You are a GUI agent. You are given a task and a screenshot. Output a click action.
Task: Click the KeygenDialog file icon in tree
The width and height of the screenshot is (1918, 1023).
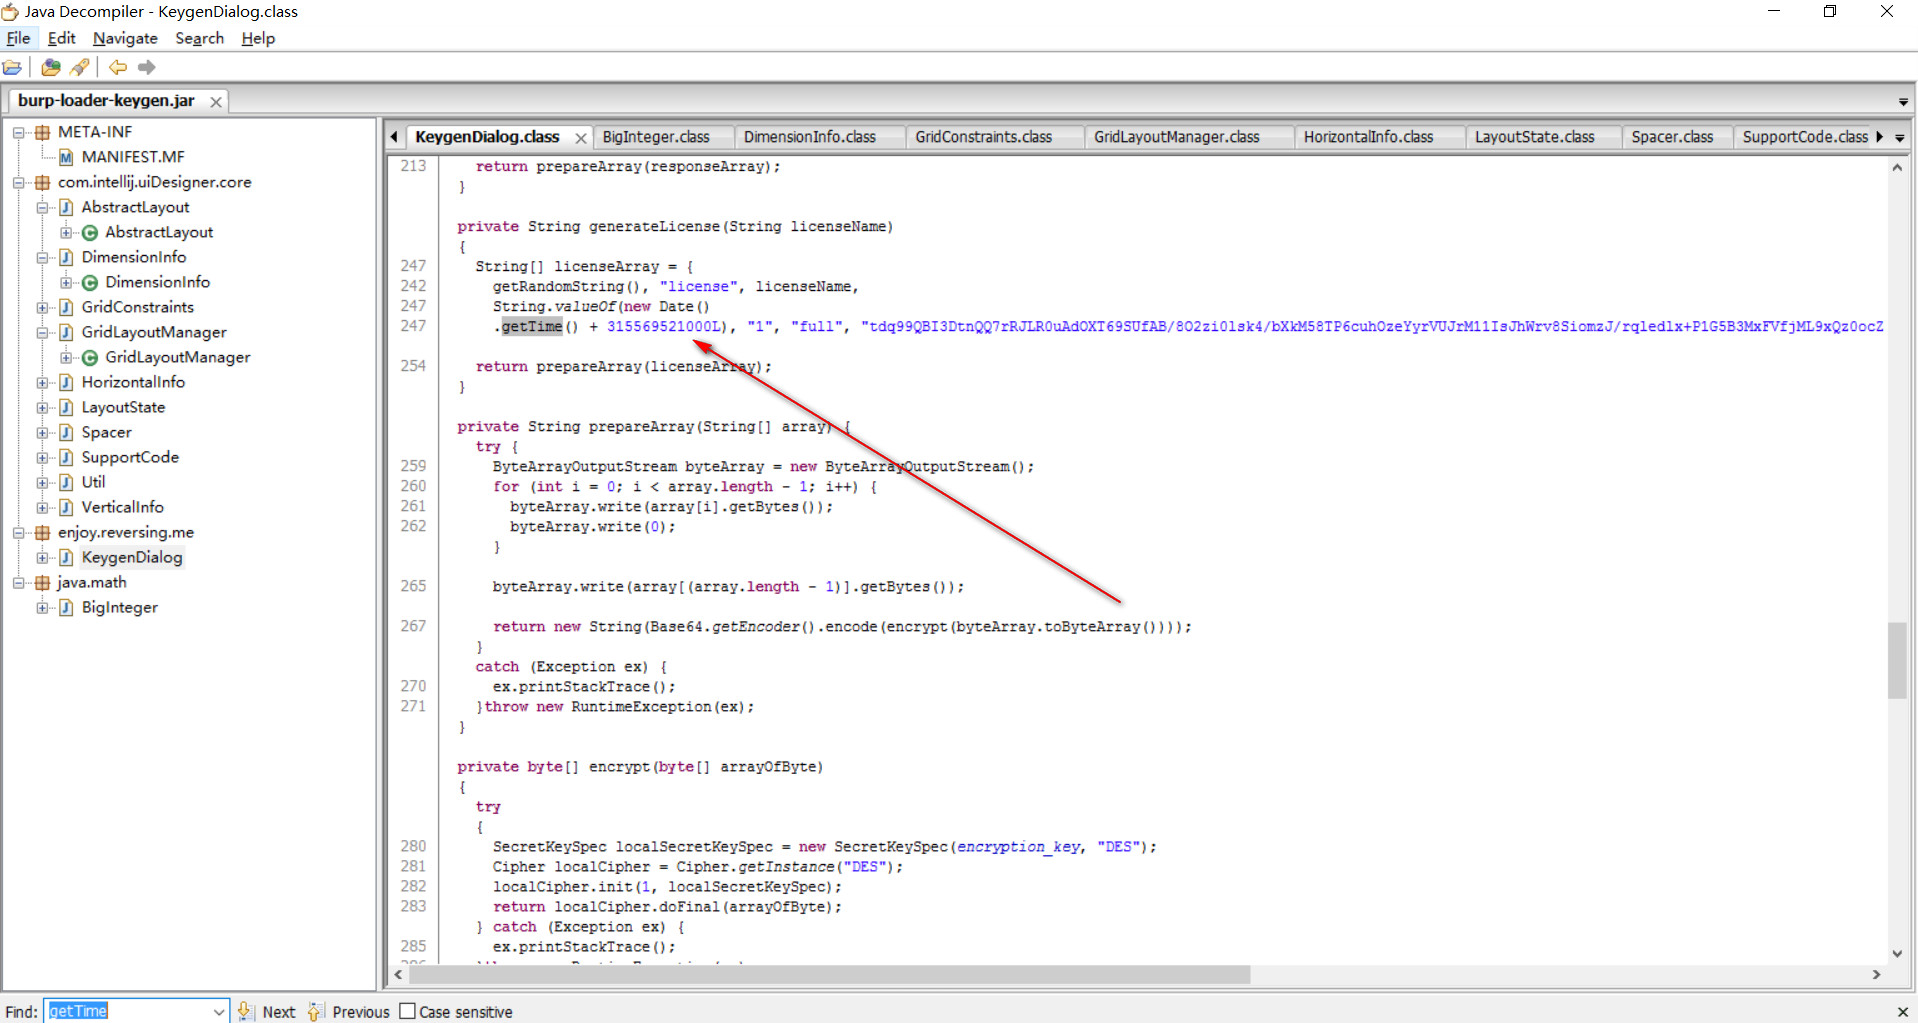tap(66, 557)
